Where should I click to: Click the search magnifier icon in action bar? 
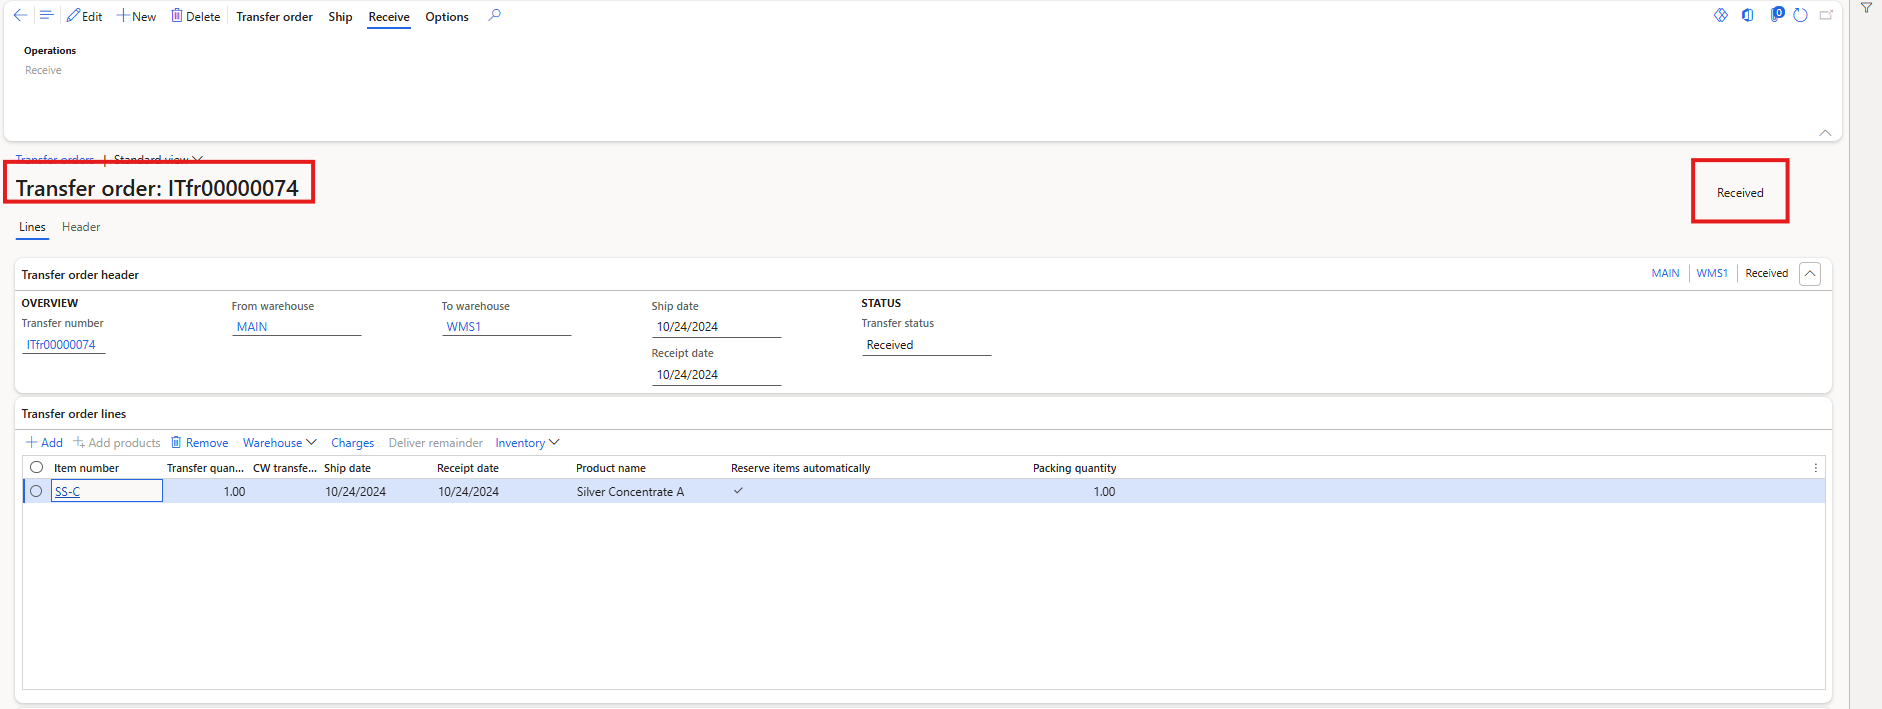(x=494, y=16)
